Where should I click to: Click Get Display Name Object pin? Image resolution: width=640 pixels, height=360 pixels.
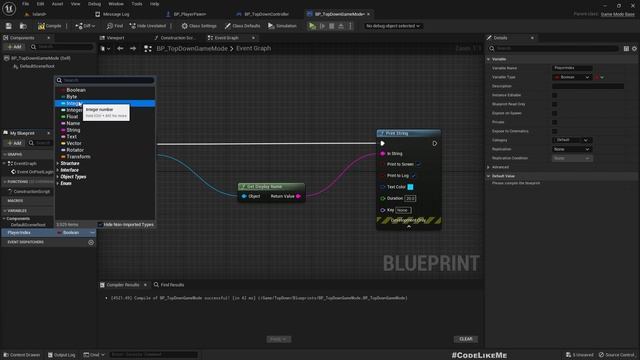pos(244,196)
